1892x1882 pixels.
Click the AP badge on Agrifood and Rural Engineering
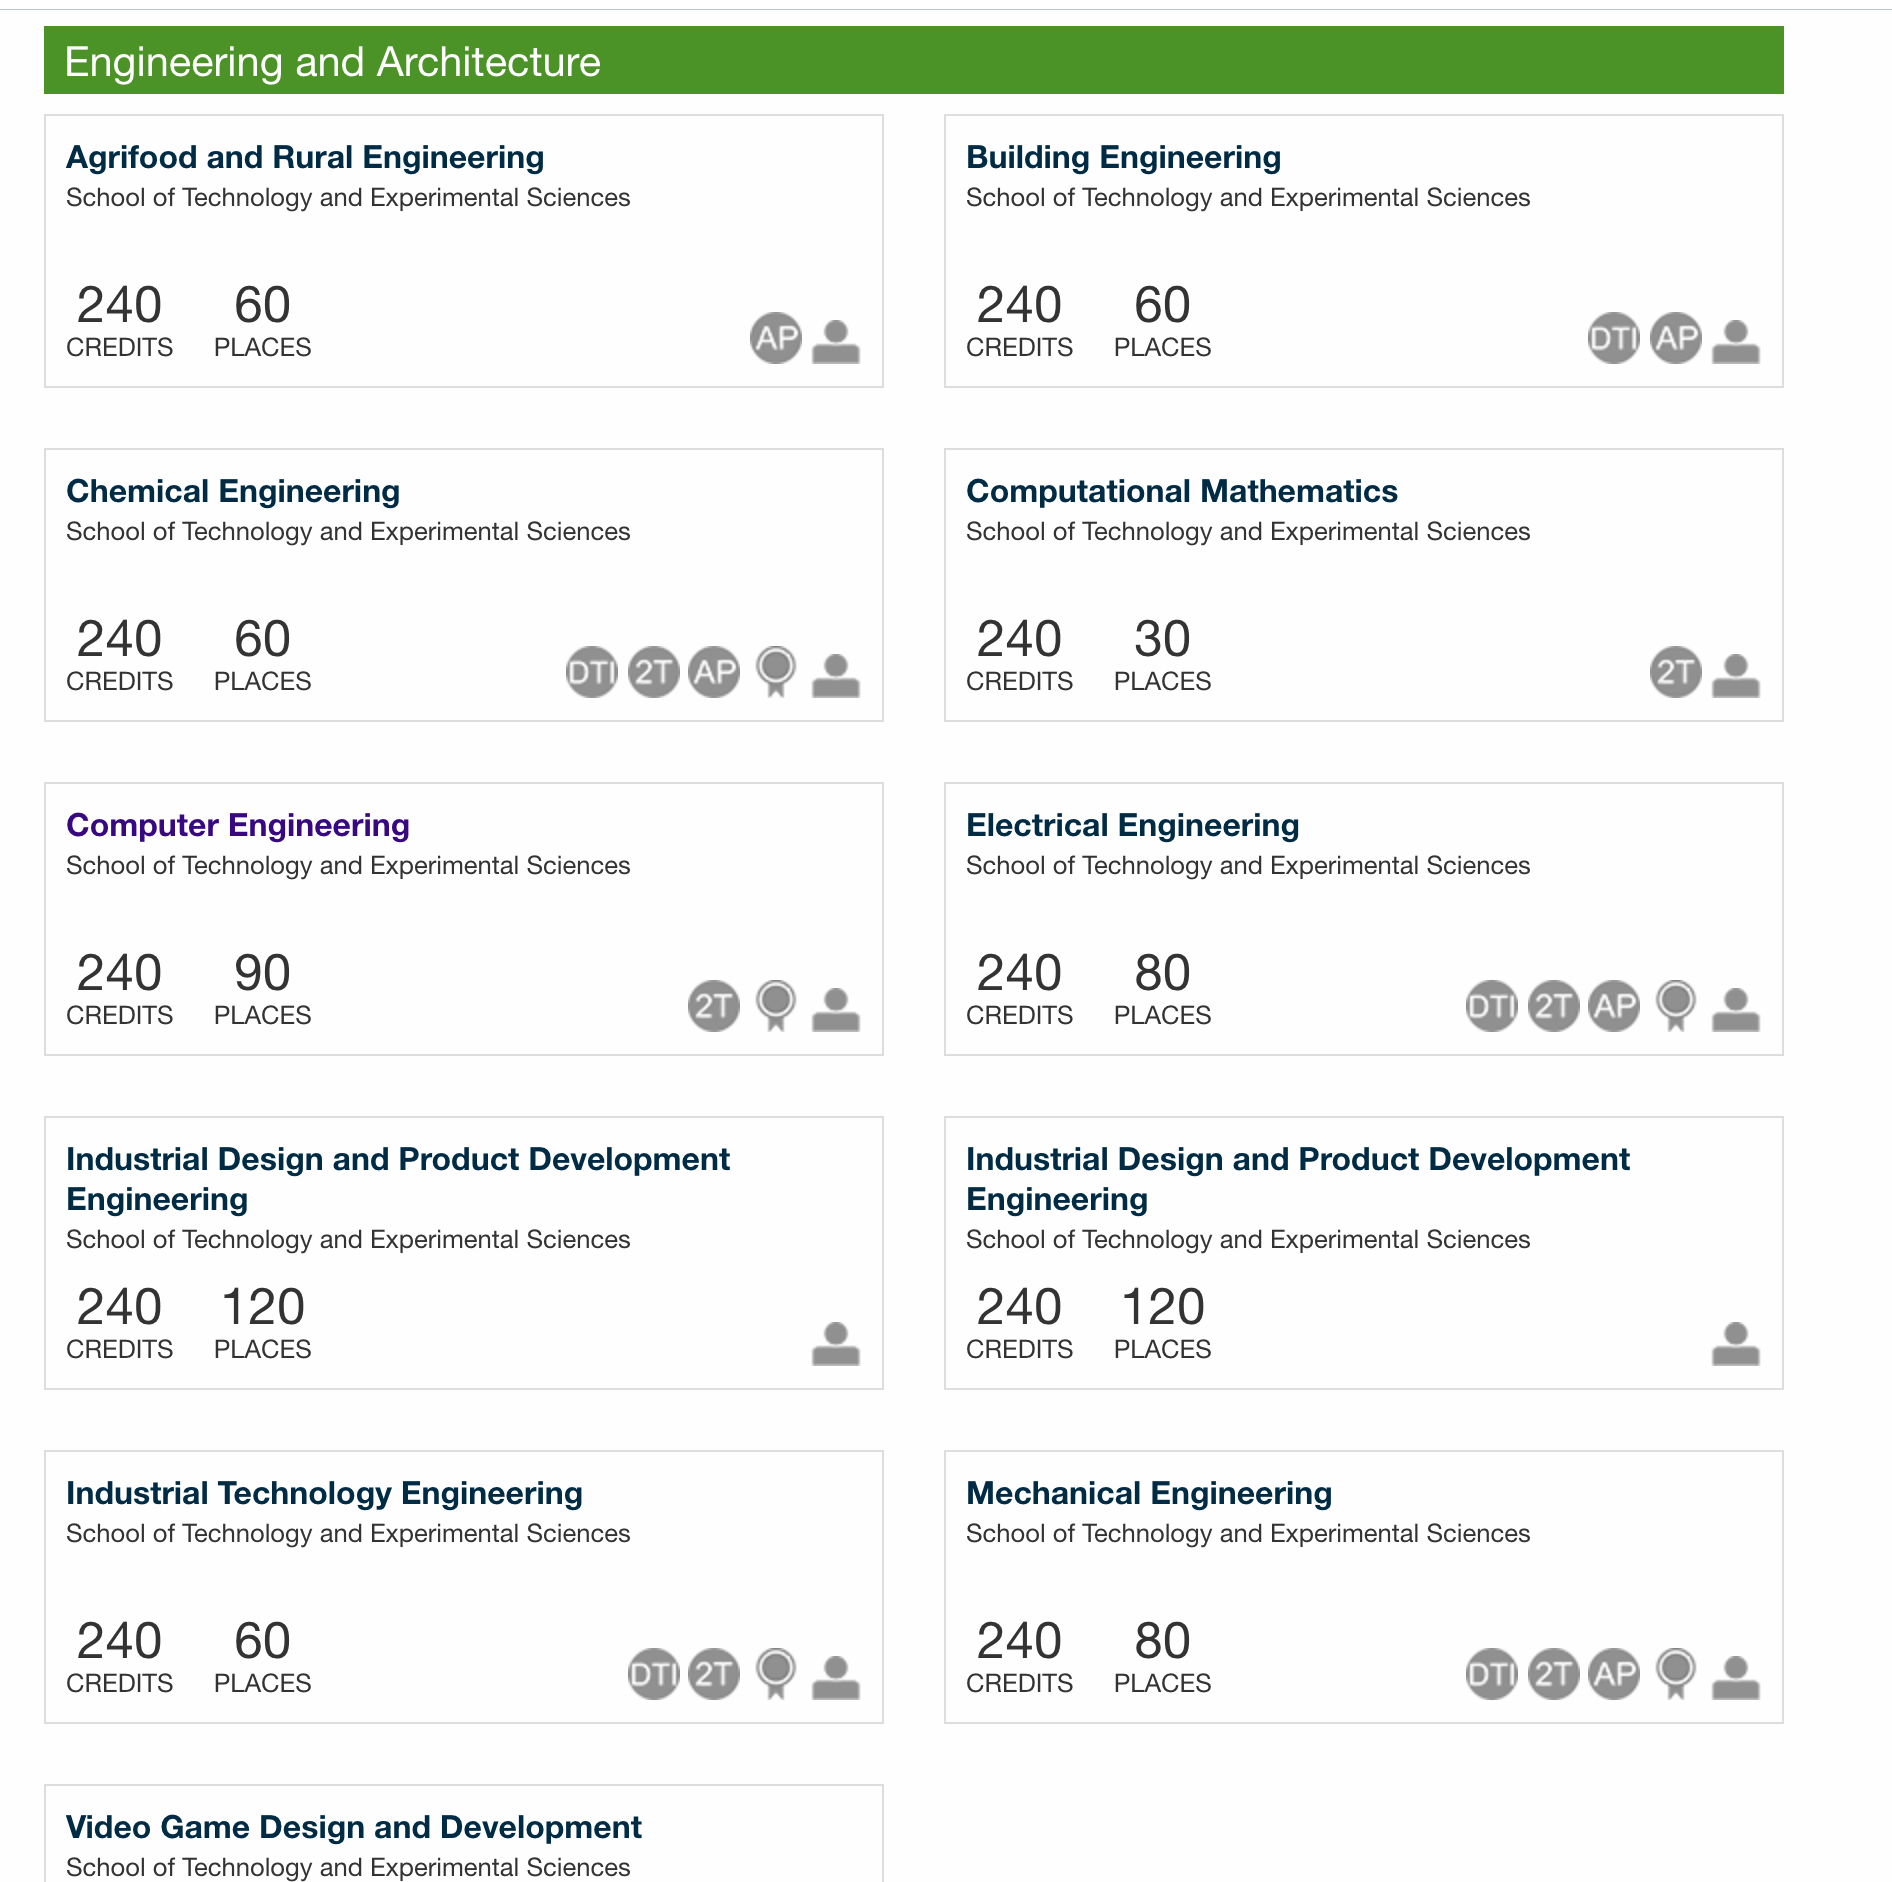click(x=776, y=338)
